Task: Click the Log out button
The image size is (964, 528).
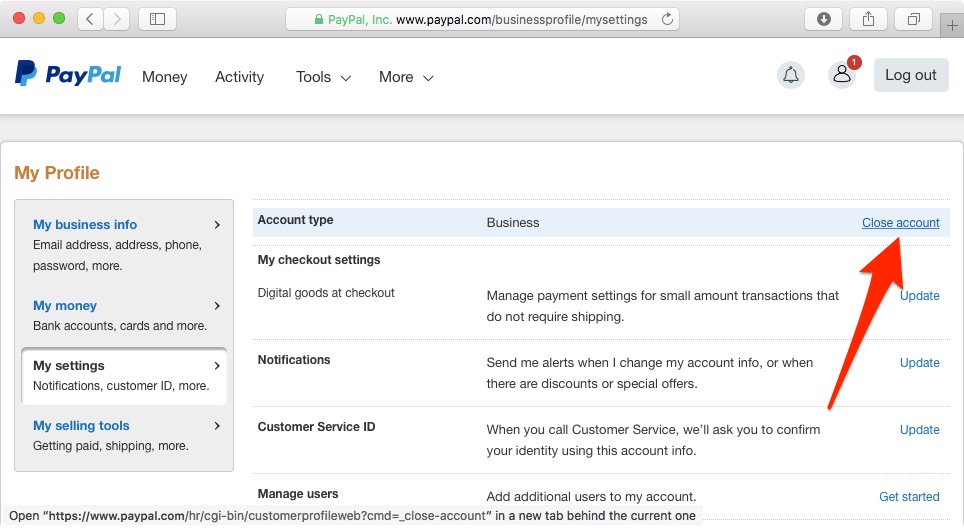Action: coord(911,75)
